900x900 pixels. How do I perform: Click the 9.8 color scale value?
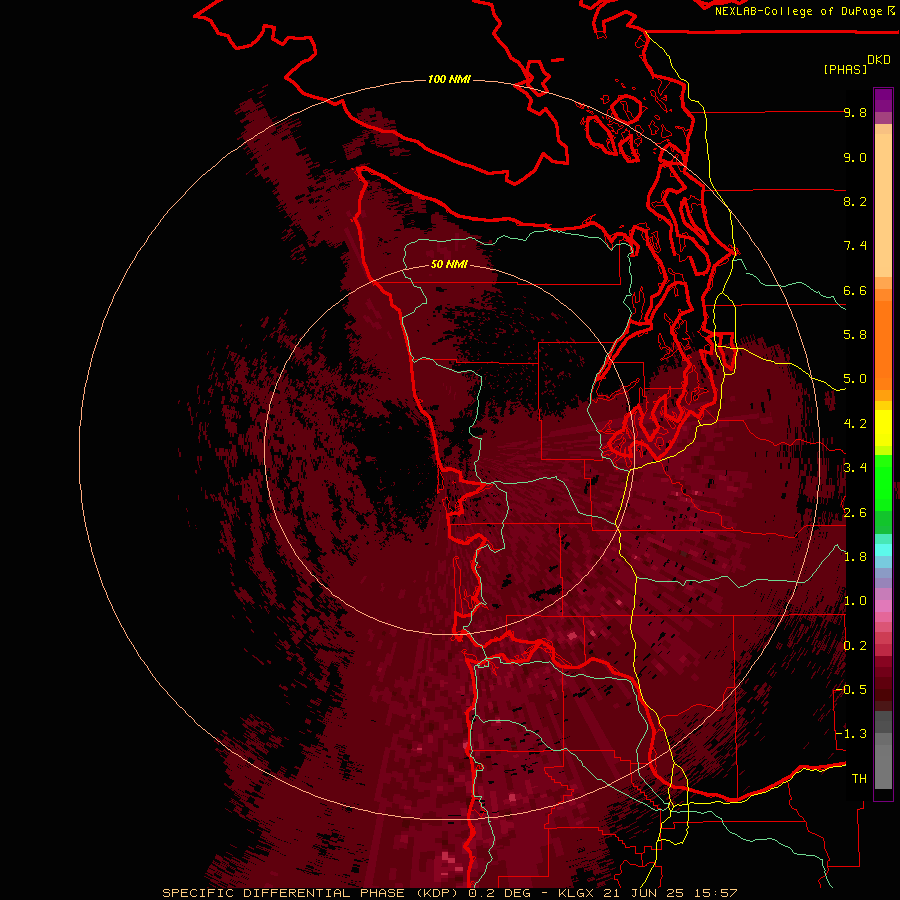click(855, 112)
